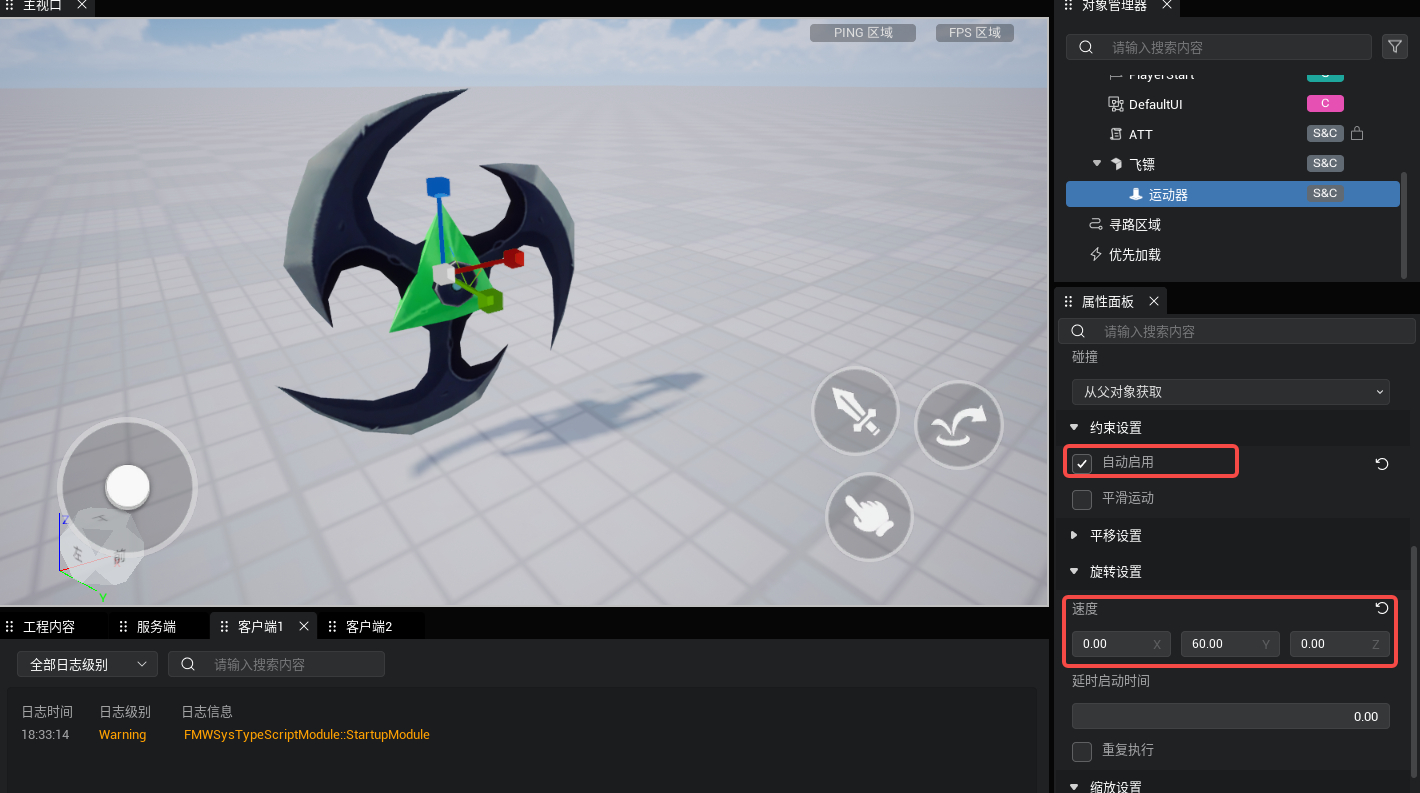The width and height of the screenshot is (1420, 793).
Task: Uncheck the 自动启用 checkbox
Action: click(x=1082, y=463)
